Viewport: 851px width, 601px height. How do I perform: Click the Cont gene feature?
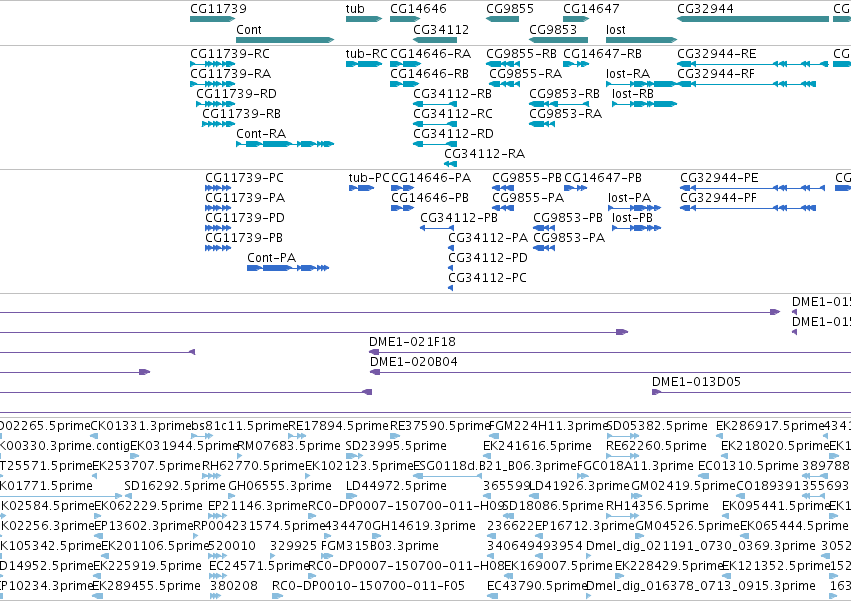click(x=285, y=40)
